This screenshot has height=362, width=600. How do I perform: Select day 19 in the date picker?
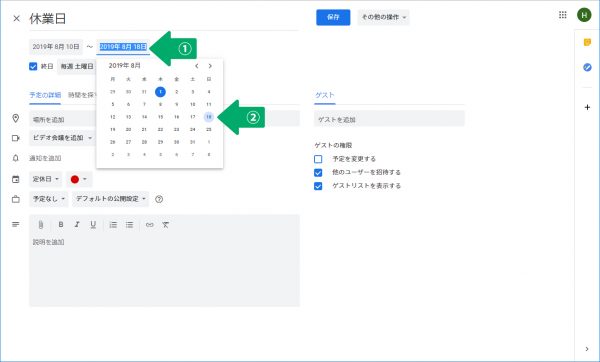[112, 129]
